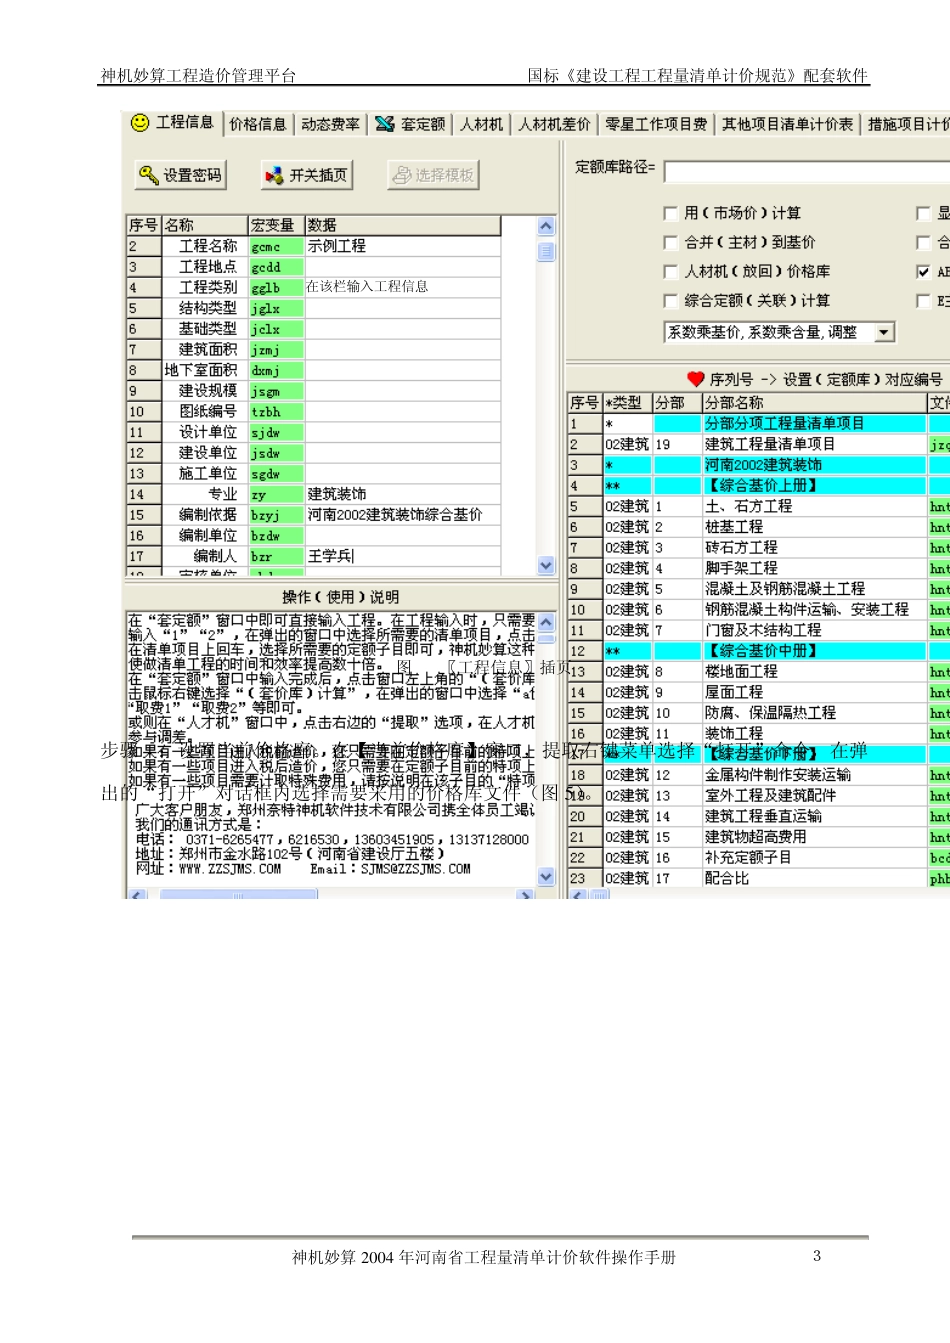Enable 用(市场价)计算 checkbox
This screenshot has width=950, height=1343.
pos(670,213)
